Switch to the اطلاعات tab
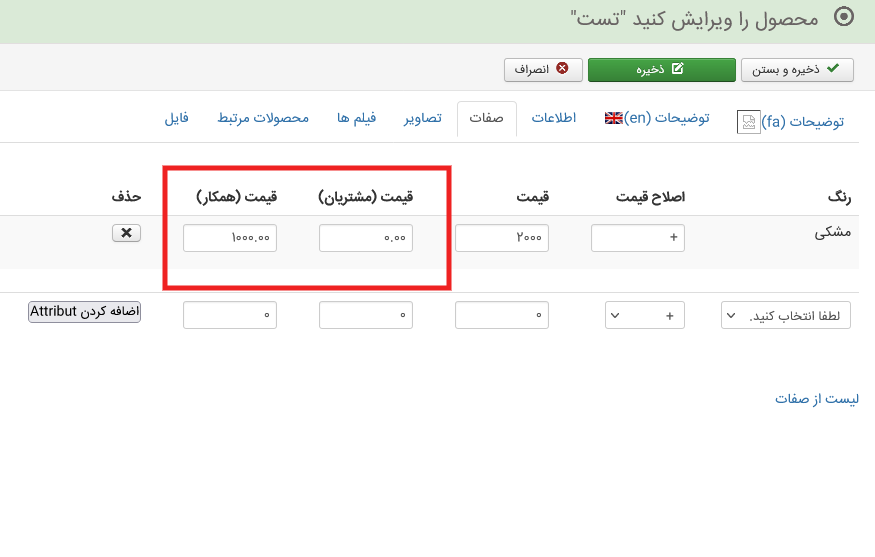The height and width of the screenshot is (557, 875). pos(553,118)
